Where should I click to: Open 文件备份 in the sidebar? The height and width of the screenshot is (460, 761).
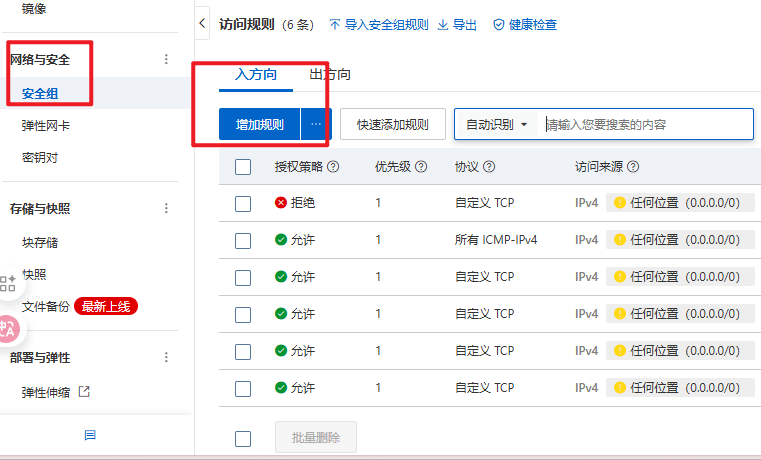(x=46, y=307)
